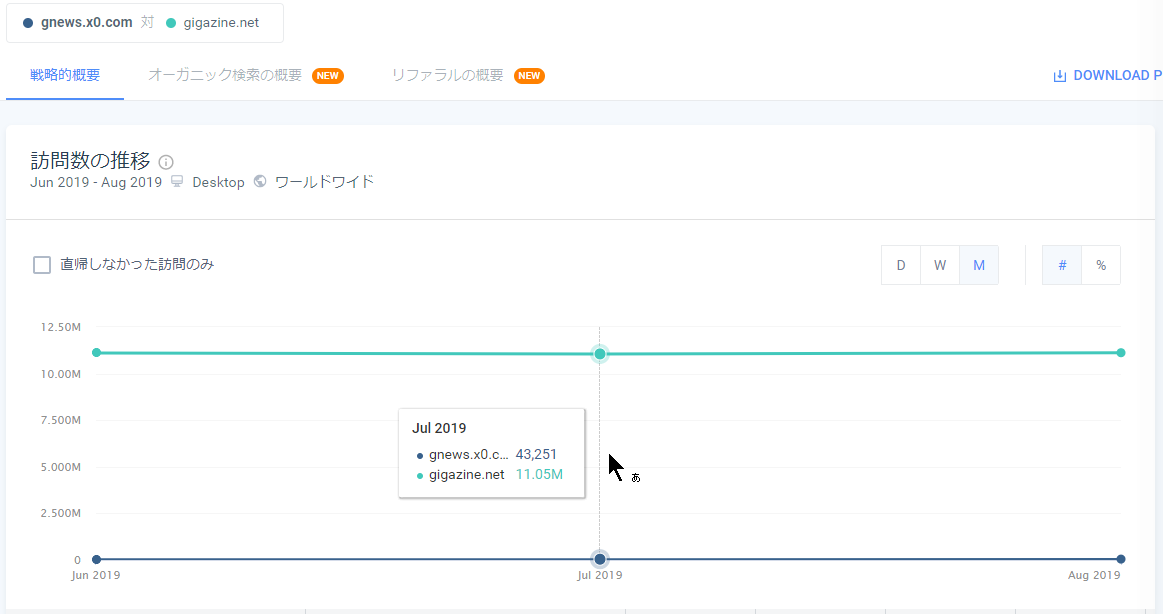Screen dimensions: 1163x614
Task: Click the DOWNLOAD button text
Action: [x=1116, y=76]
